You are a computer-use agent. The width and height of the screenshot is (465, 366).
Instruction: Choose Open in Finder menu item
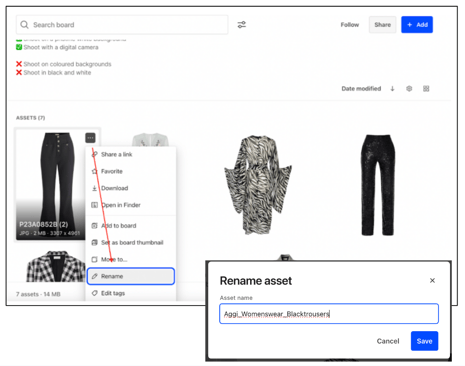pos(130,205)
